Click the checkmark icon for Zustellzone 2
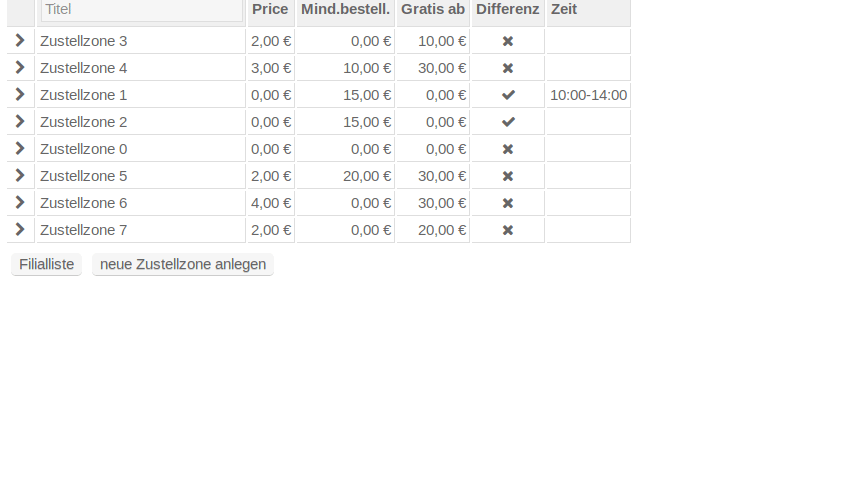The width and height of the screenshot is (864, 492). tap(508, 122)
